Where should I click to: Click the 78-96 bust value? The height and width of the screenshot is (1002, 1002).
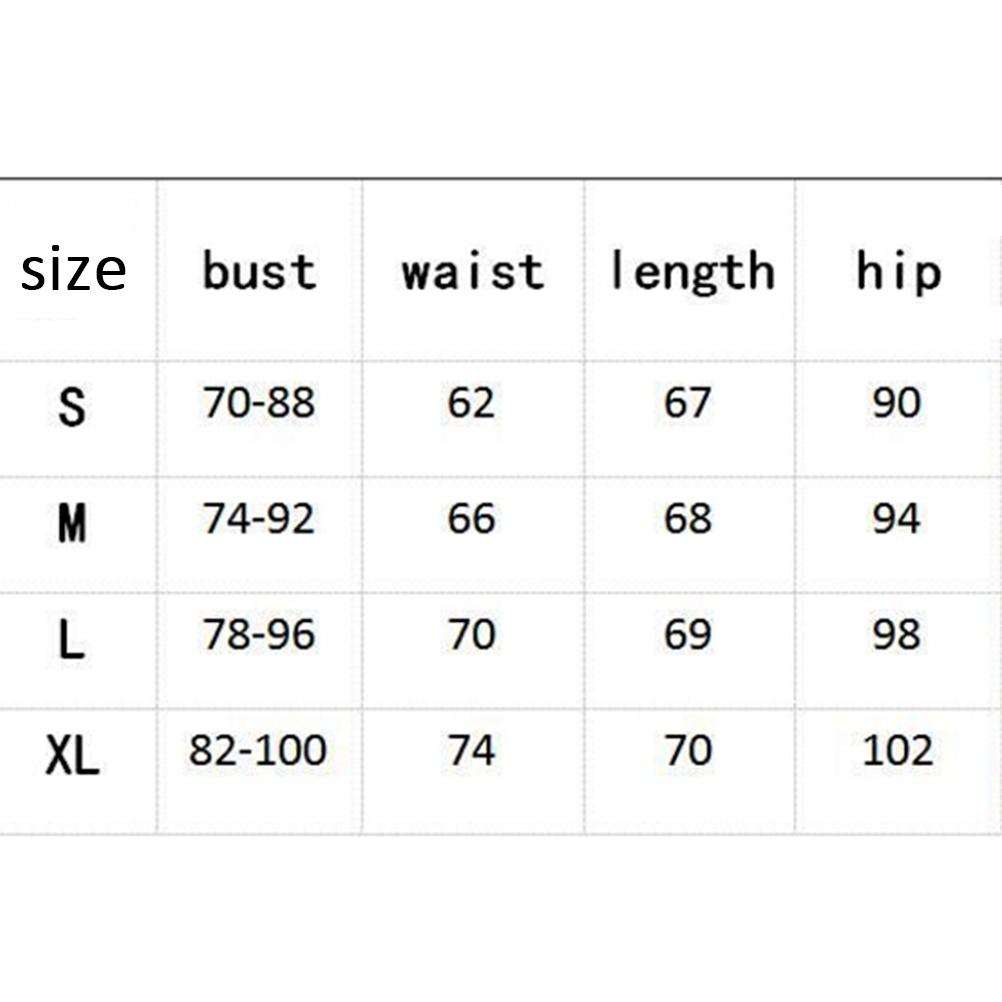click(x=259, y=635)
